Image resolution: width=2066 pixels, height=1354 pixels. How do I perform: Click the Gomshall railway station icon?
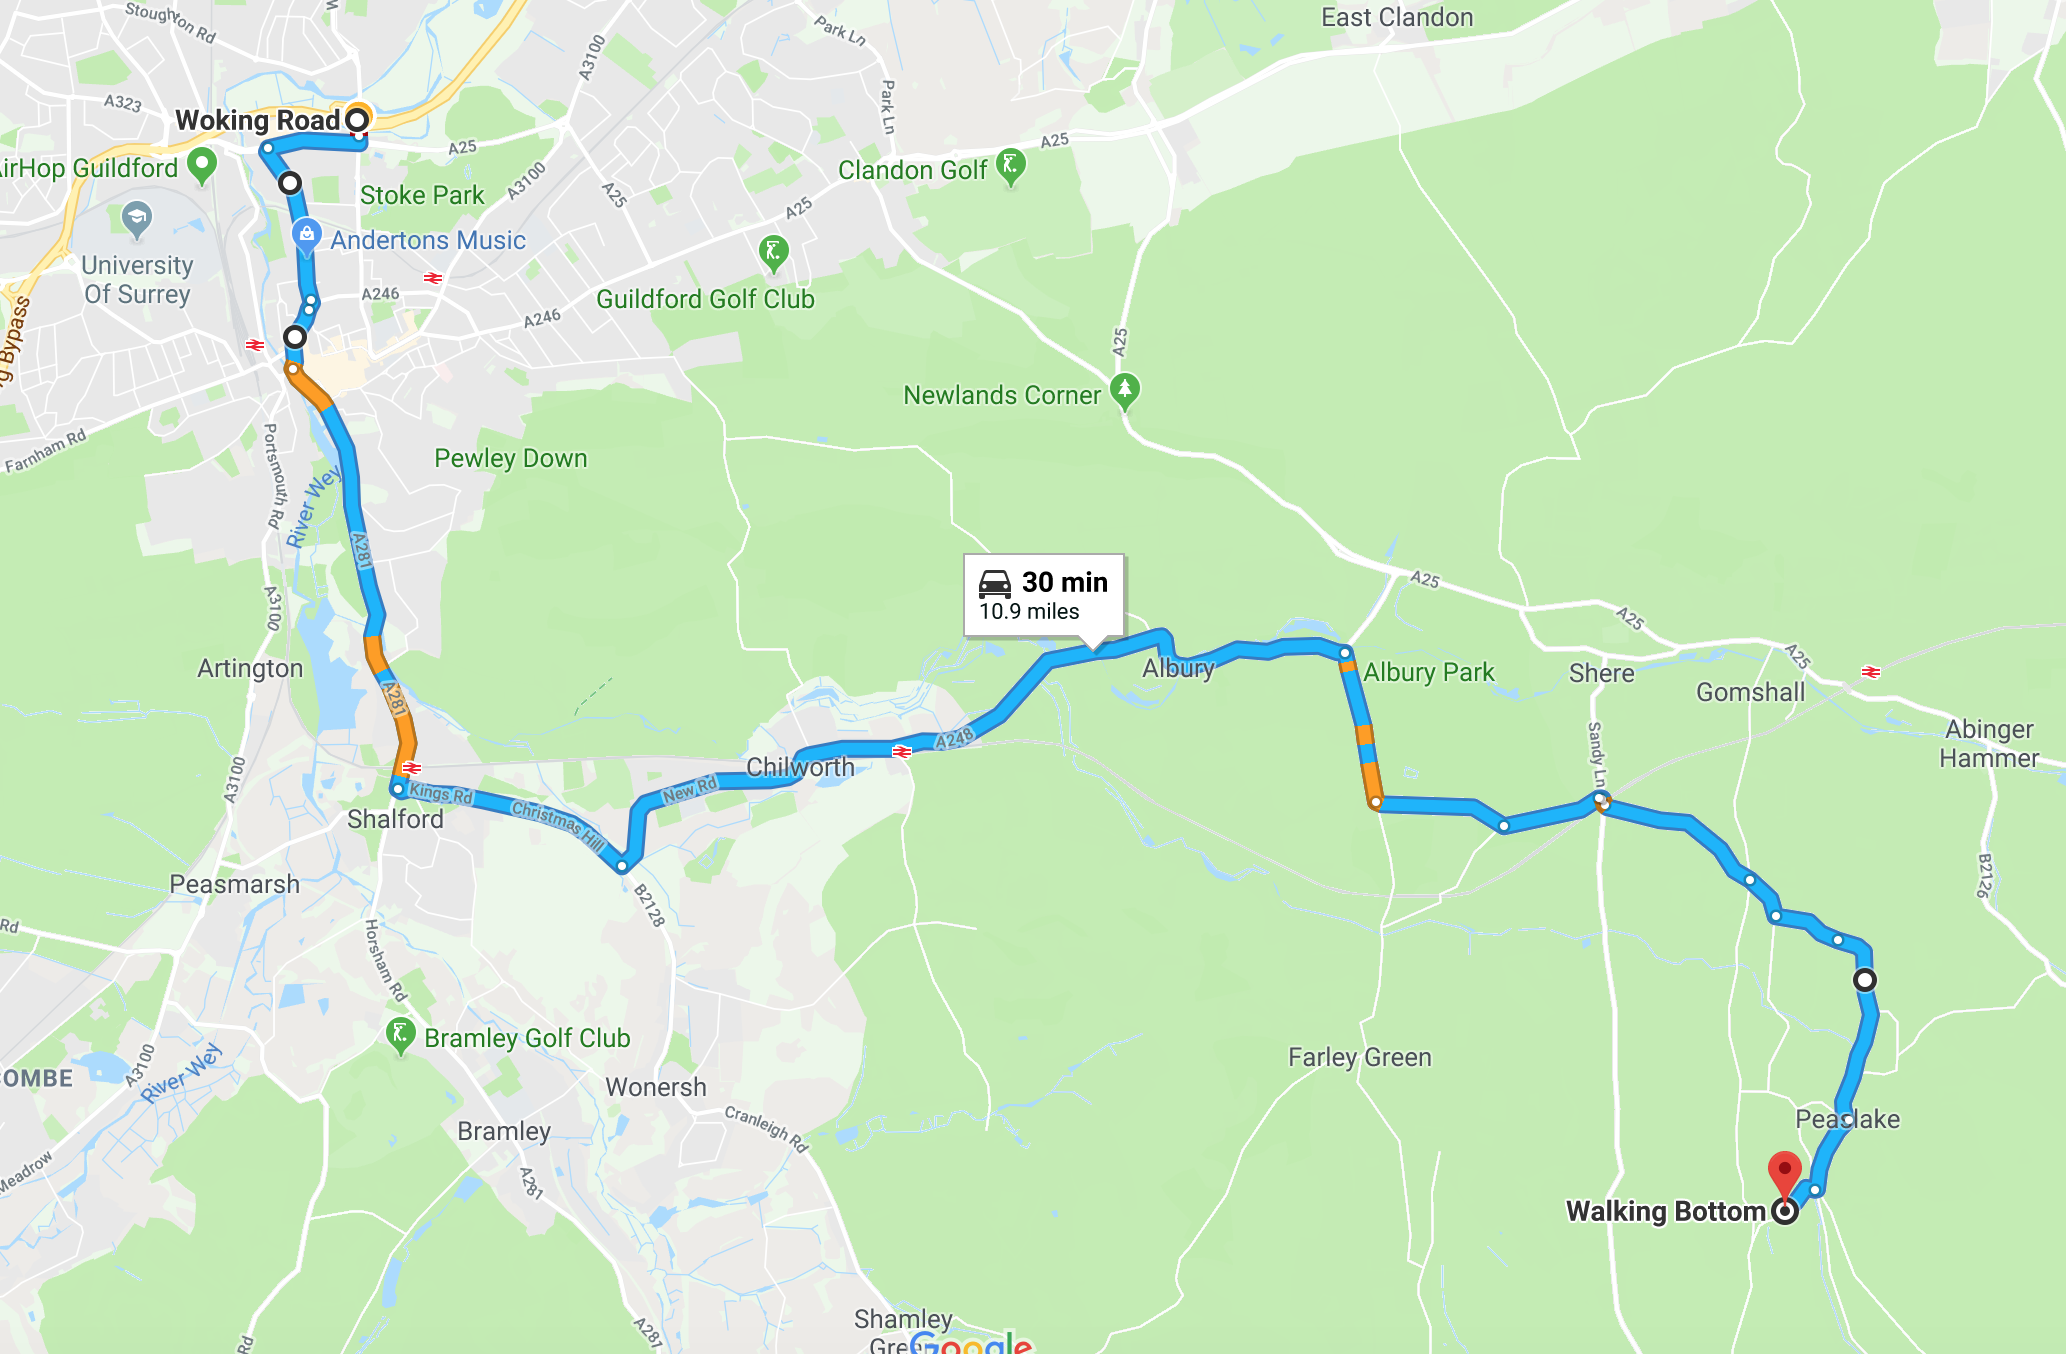point(1871,672)
